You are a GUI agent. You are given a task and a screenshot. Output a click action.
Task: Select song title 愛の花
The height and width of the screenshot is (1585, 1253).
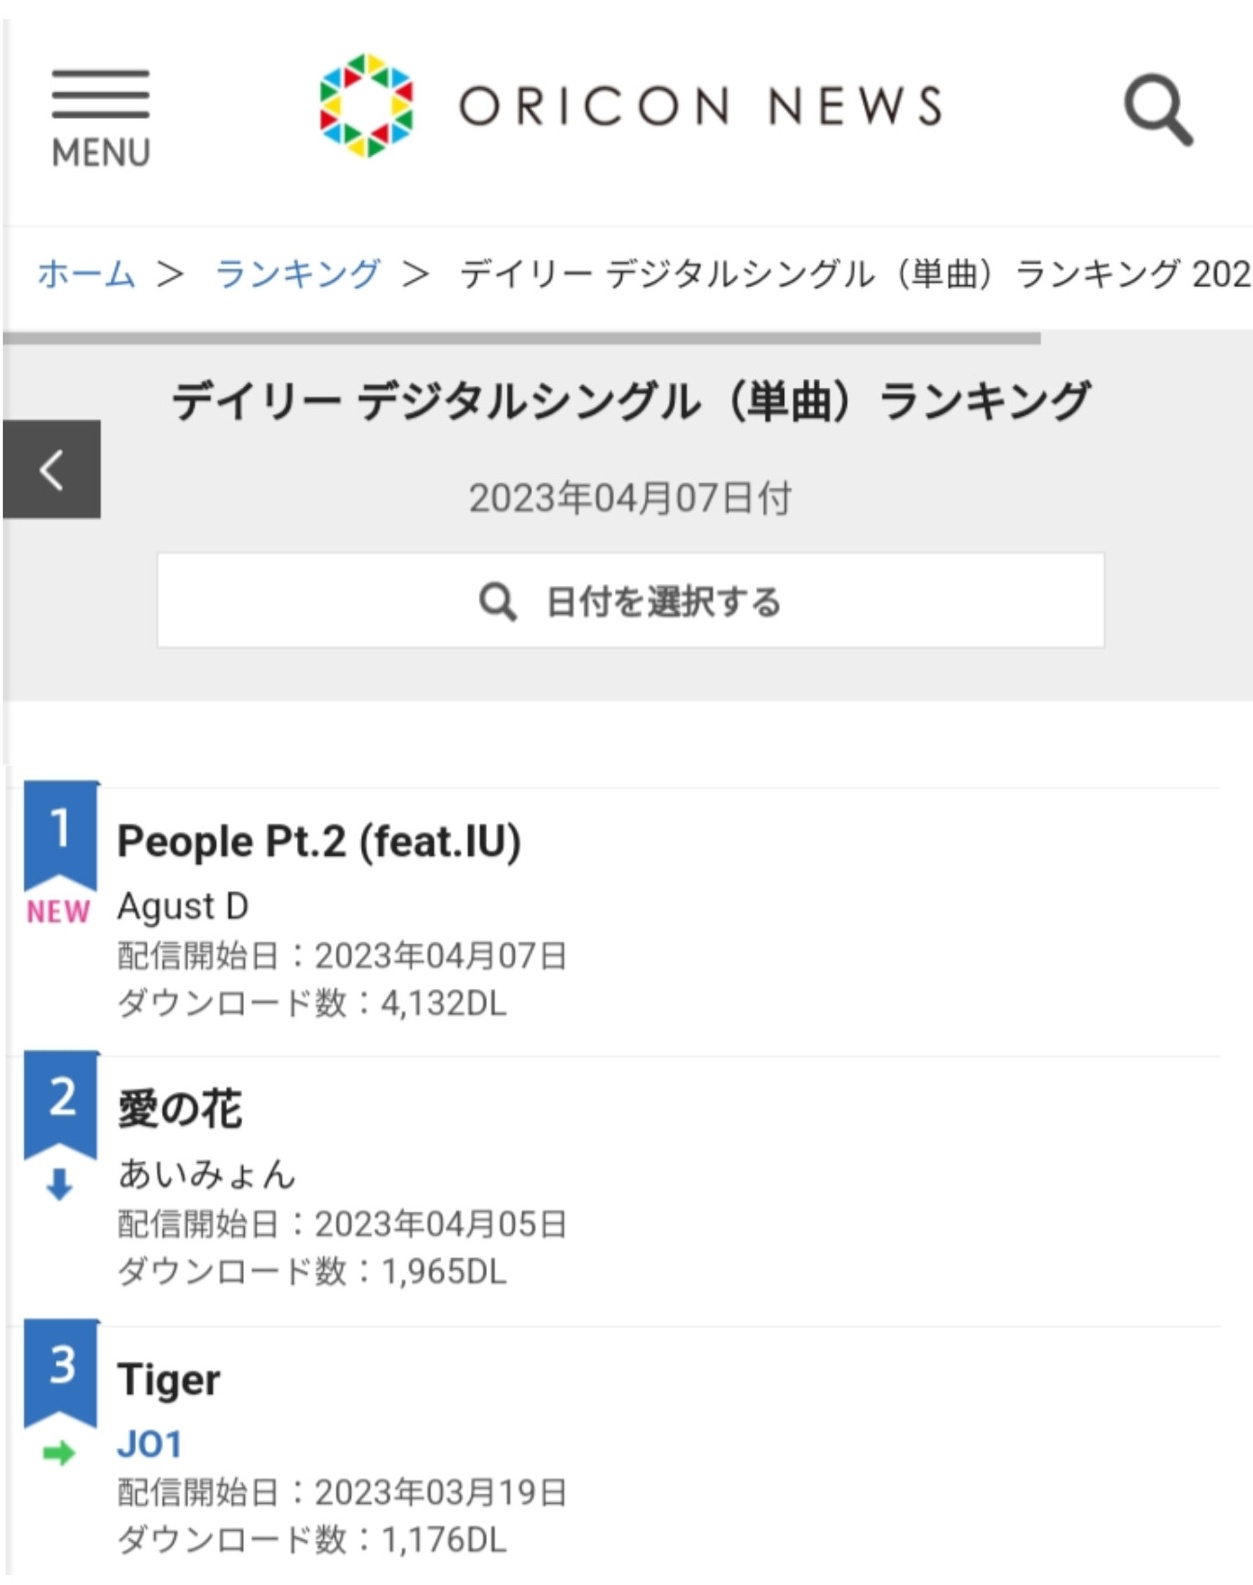click(180, 1109)
